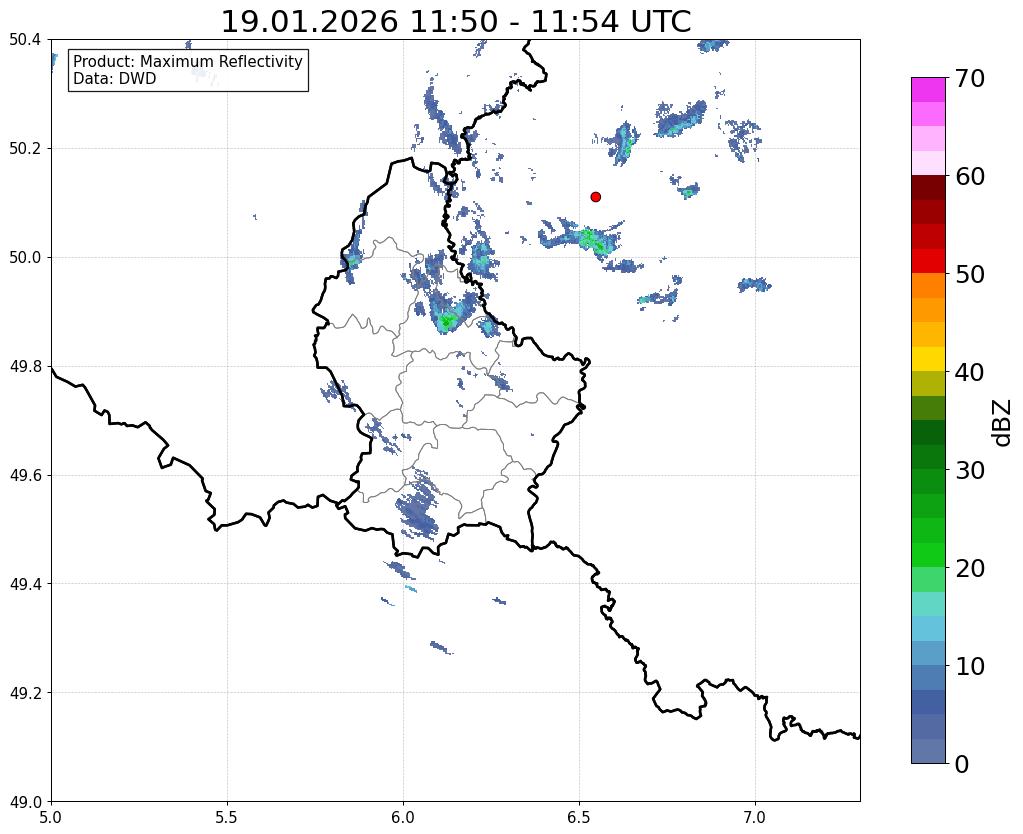Click the latitude axis label 49.4
The height and width of the screenshot is (834, 1023).
click(25, 584)
